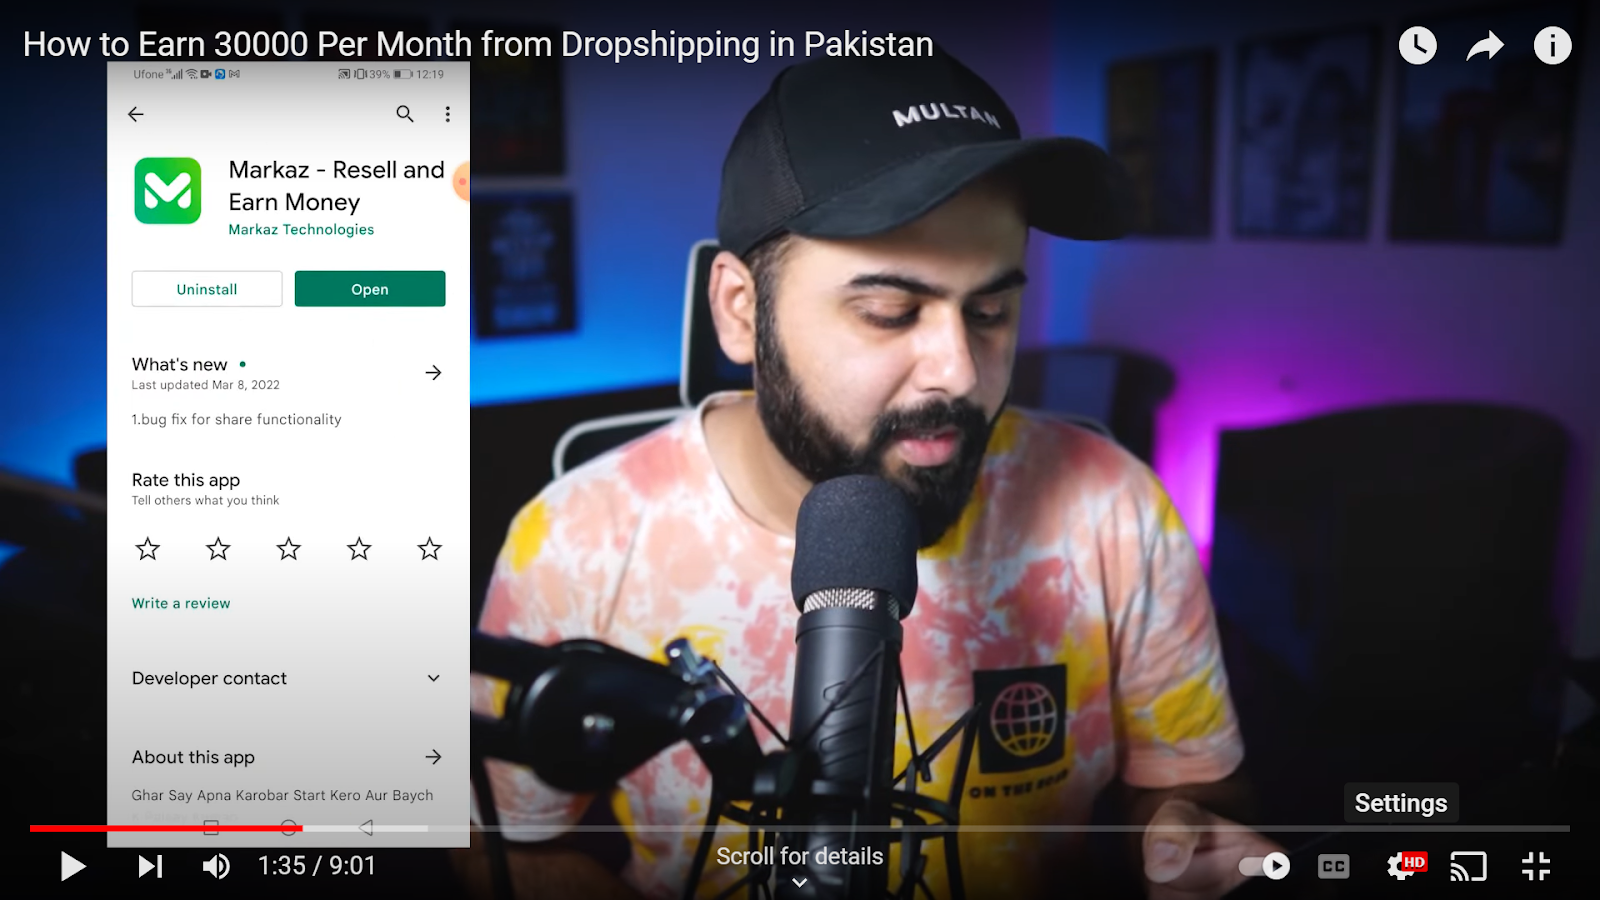Cast video with the Cast icon
This screenshot has width=1600, height=900.
click(x=1468, y=866)
